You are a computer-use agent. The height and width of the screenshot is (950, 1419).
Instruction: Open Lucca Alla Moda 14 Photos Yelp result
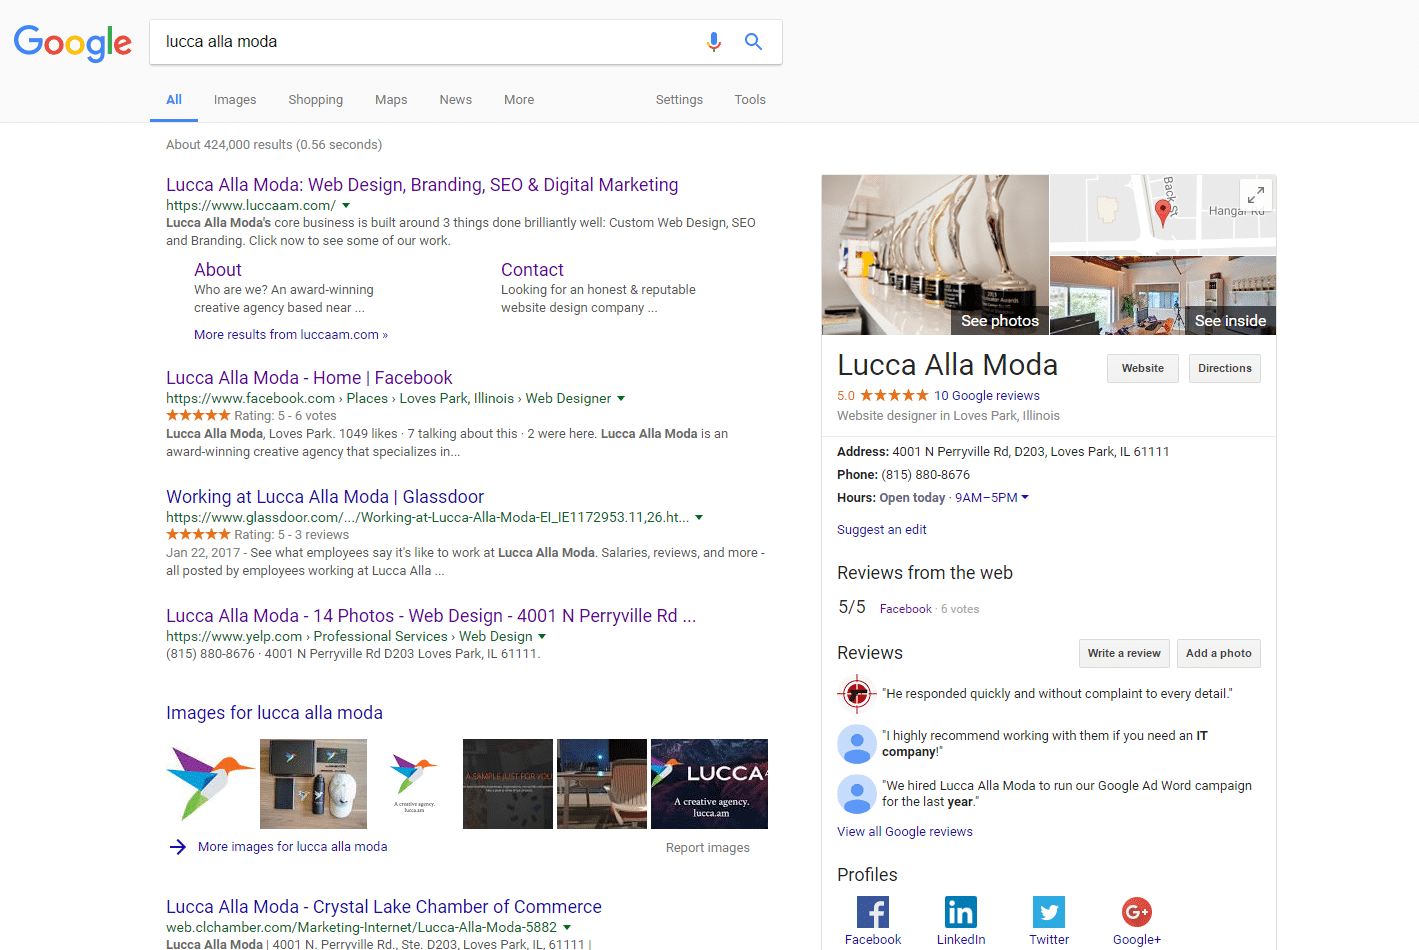pyautogui.click(x=431, y=616)
